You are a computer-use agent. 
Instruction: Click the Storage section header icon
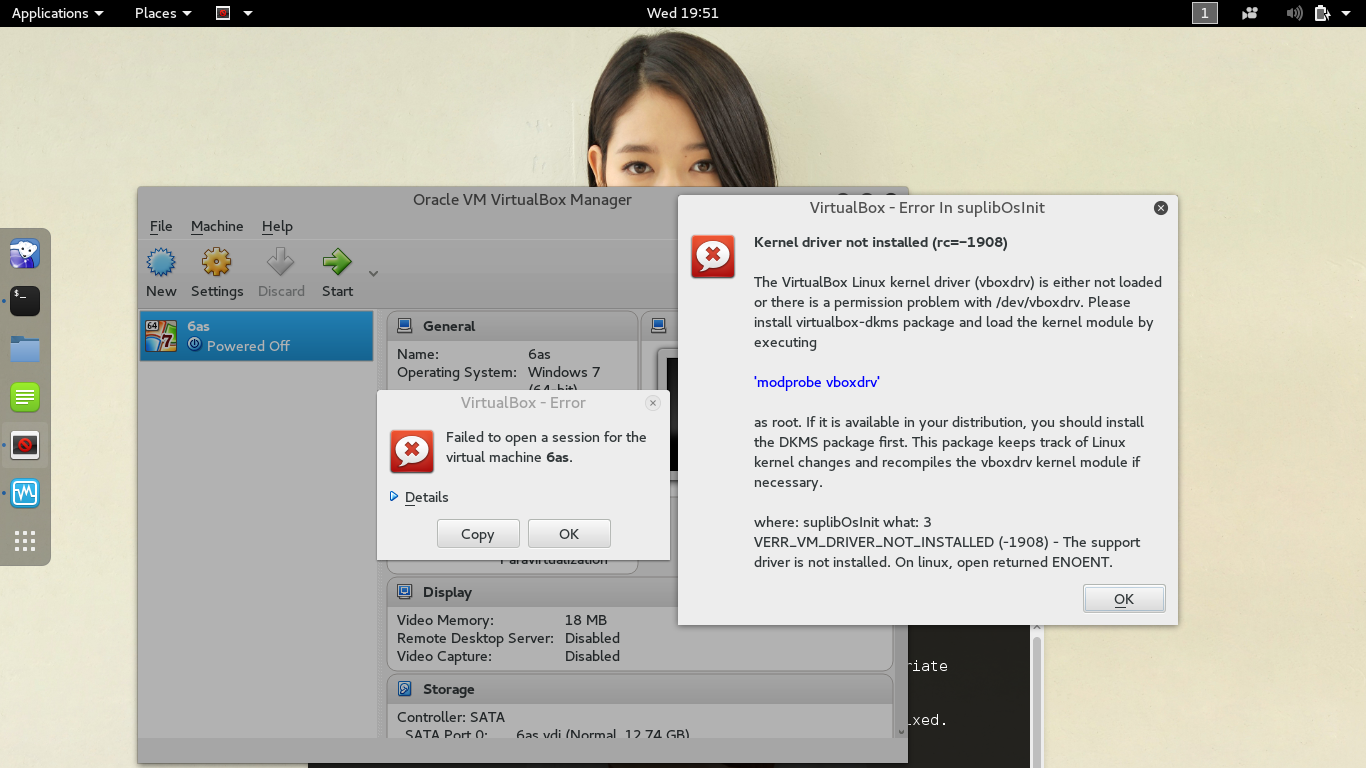405,689
